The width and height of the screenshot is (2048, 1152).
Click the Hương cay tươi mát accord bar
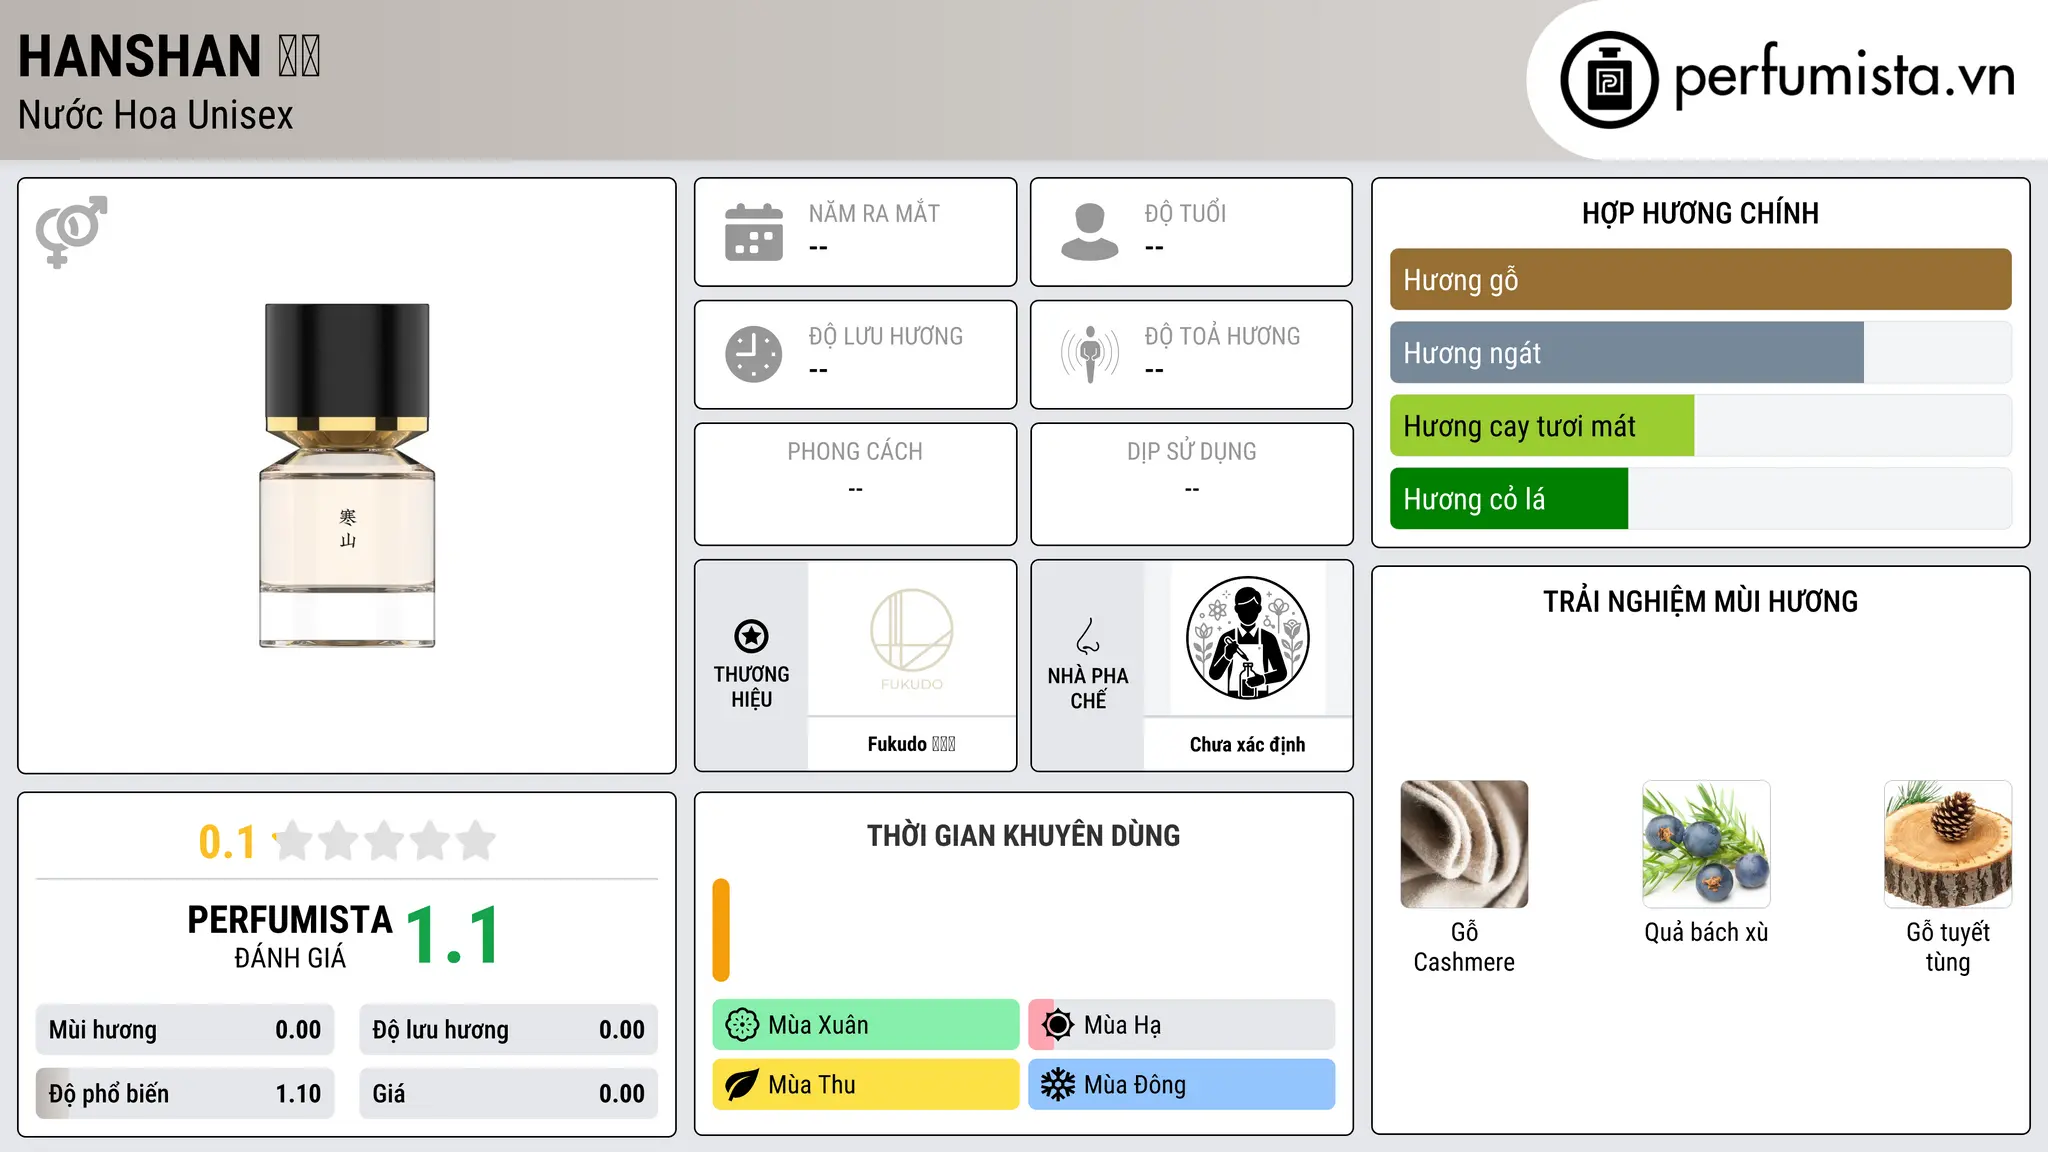[1701, 426]
